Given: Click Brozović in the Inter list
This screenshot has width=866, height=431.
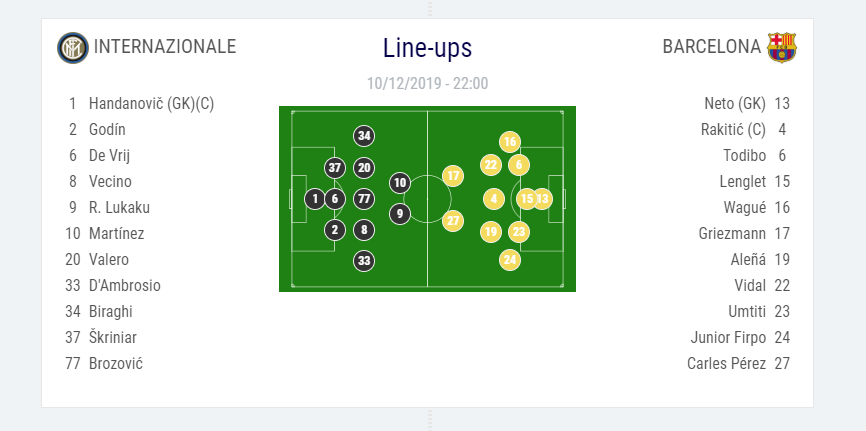Looking at the screenshot, I should [x=116, y=363].
